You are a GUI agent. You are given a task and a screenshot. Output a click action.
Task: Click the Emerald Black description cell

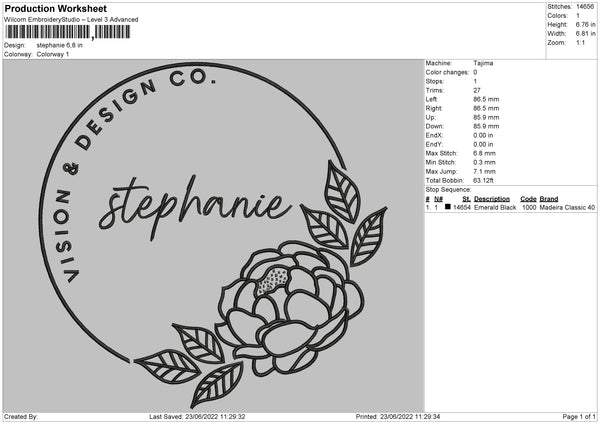495,207
